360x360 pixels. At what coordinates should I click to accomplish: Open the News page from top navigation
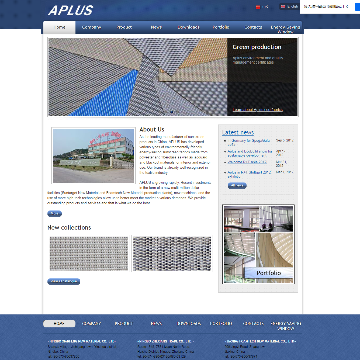point(156,27)
